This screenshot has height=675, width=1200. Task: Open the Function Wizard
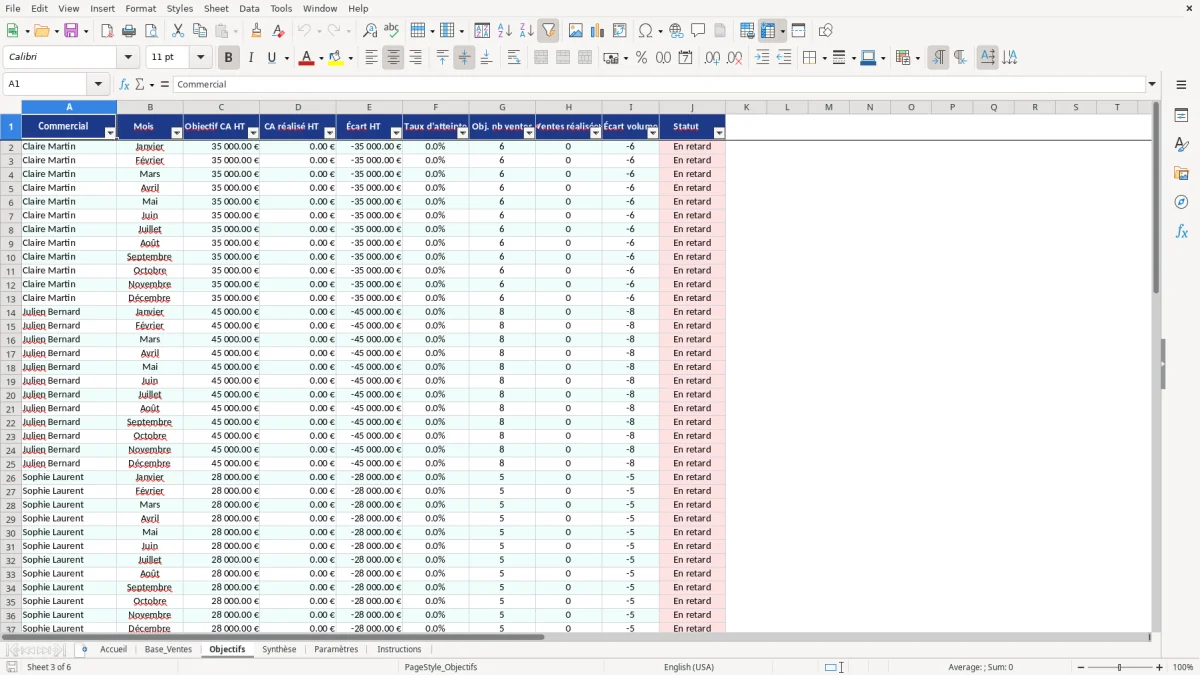click(124, 84)
